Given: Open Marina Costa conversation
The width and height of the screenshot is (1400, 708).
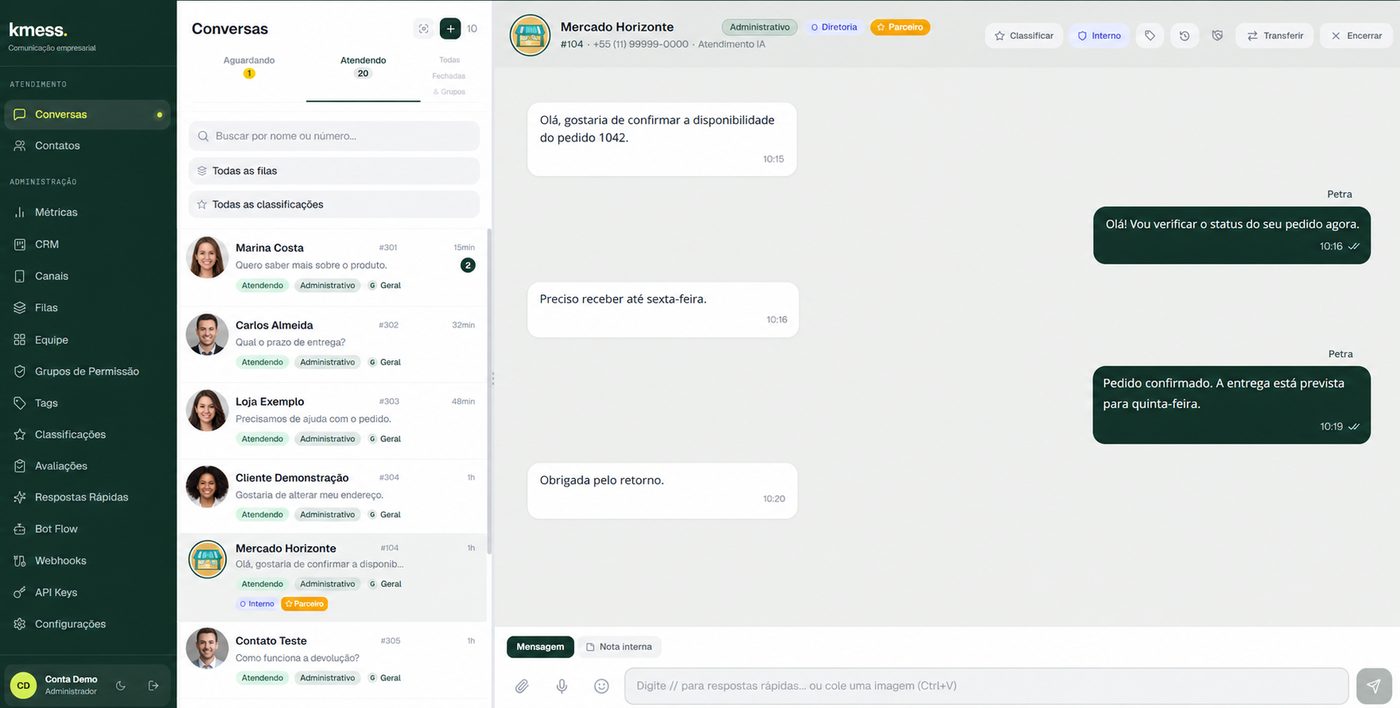Looking at the screenshot, I should point(332,267).
